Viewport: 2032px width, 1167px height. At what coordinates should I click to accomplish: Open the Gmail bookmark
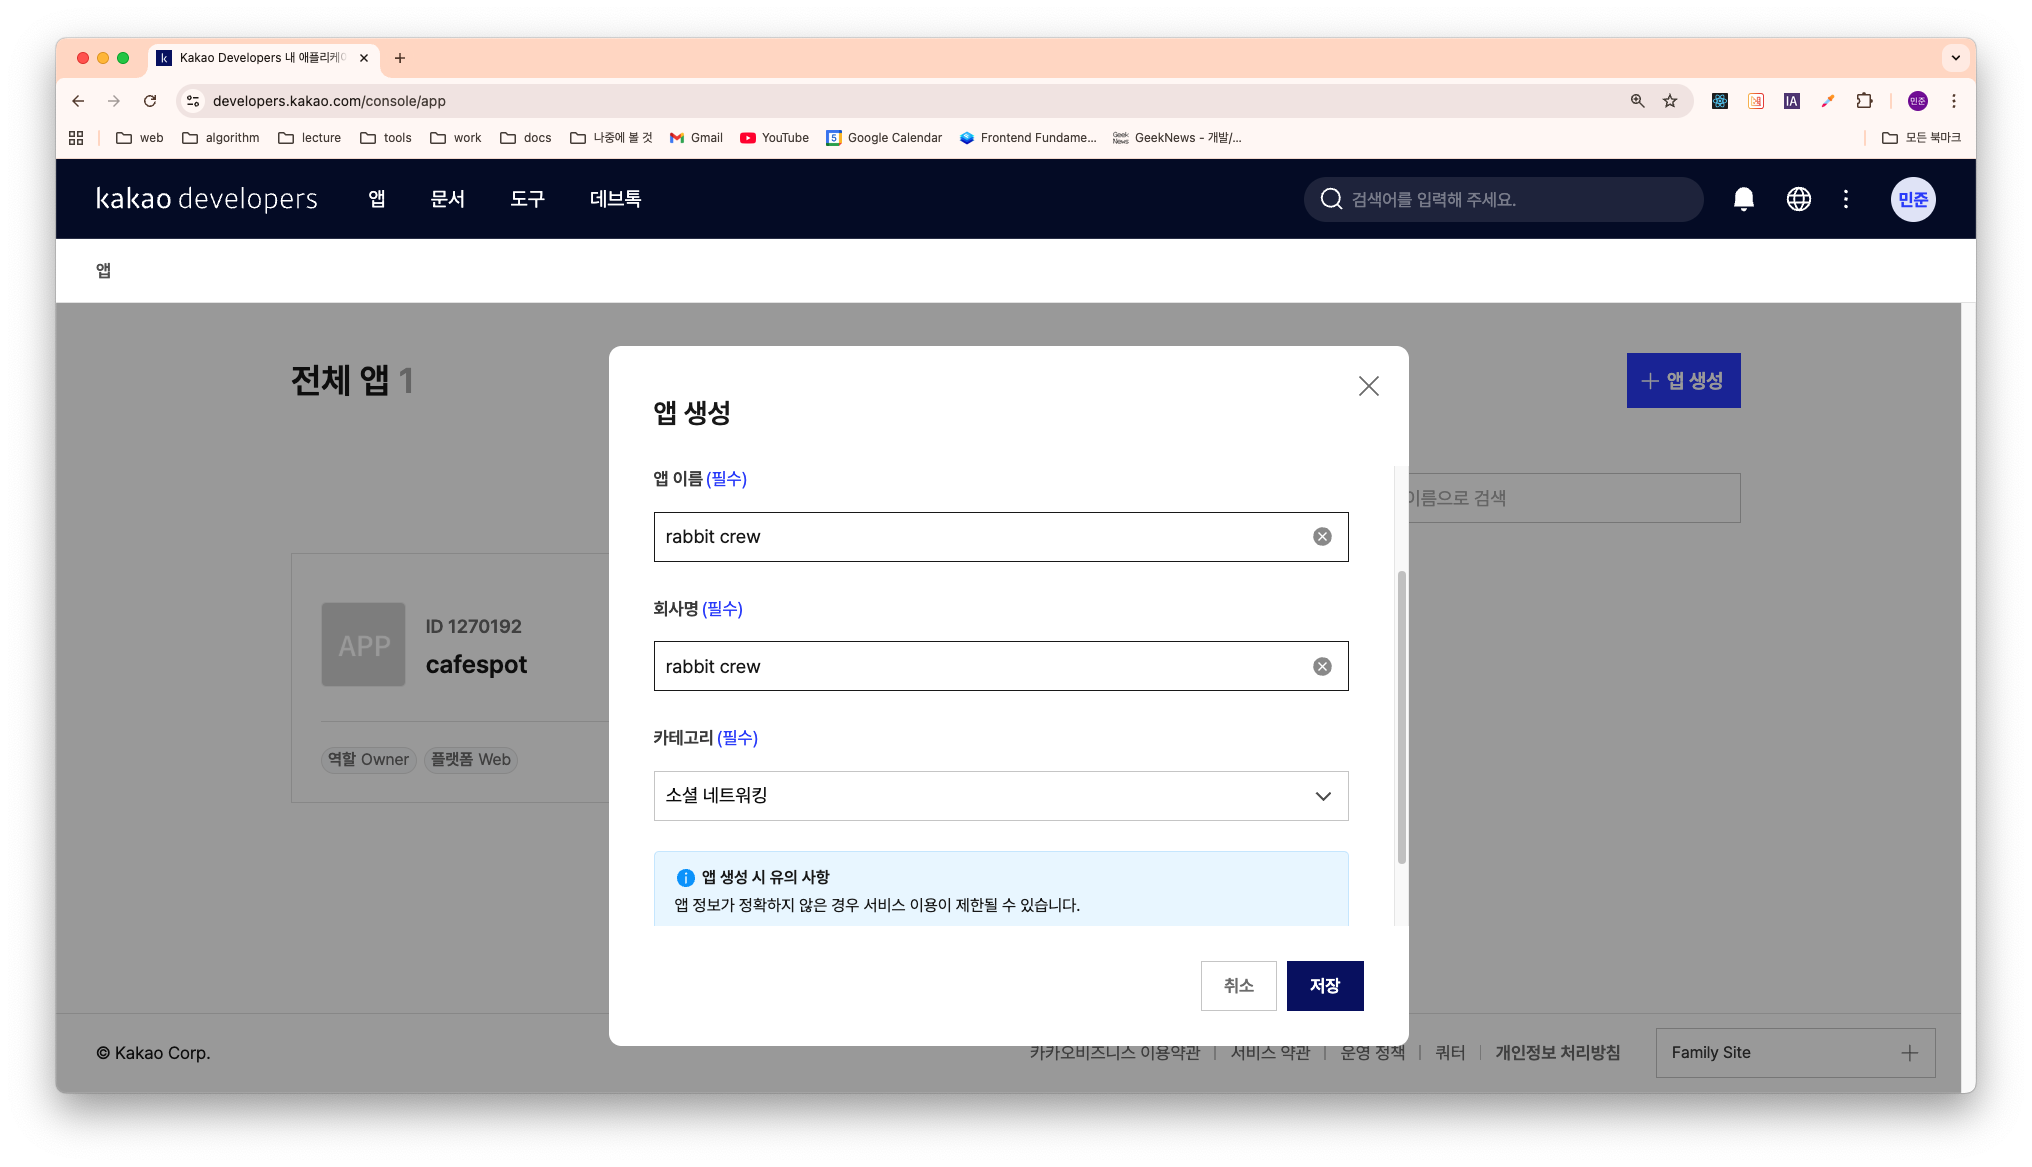[x=696, y=138]
